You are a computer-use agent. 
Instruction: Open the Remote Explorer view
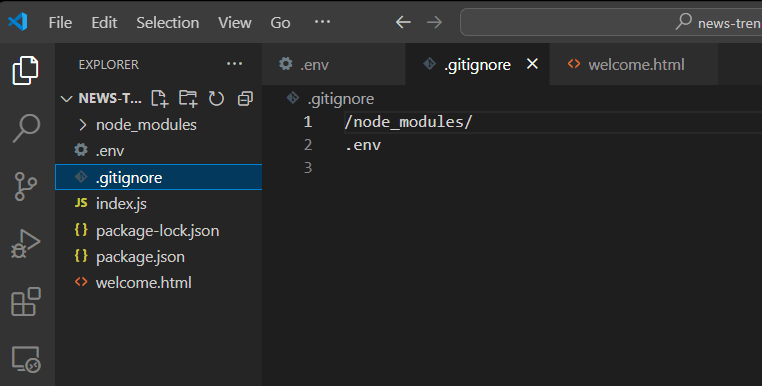click(x=25, y=359)
